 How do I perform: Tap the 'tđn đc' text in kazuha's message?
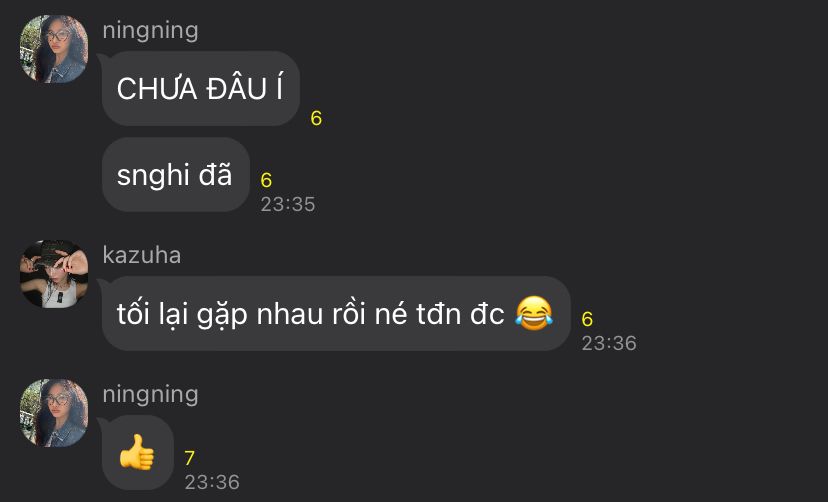460,314
